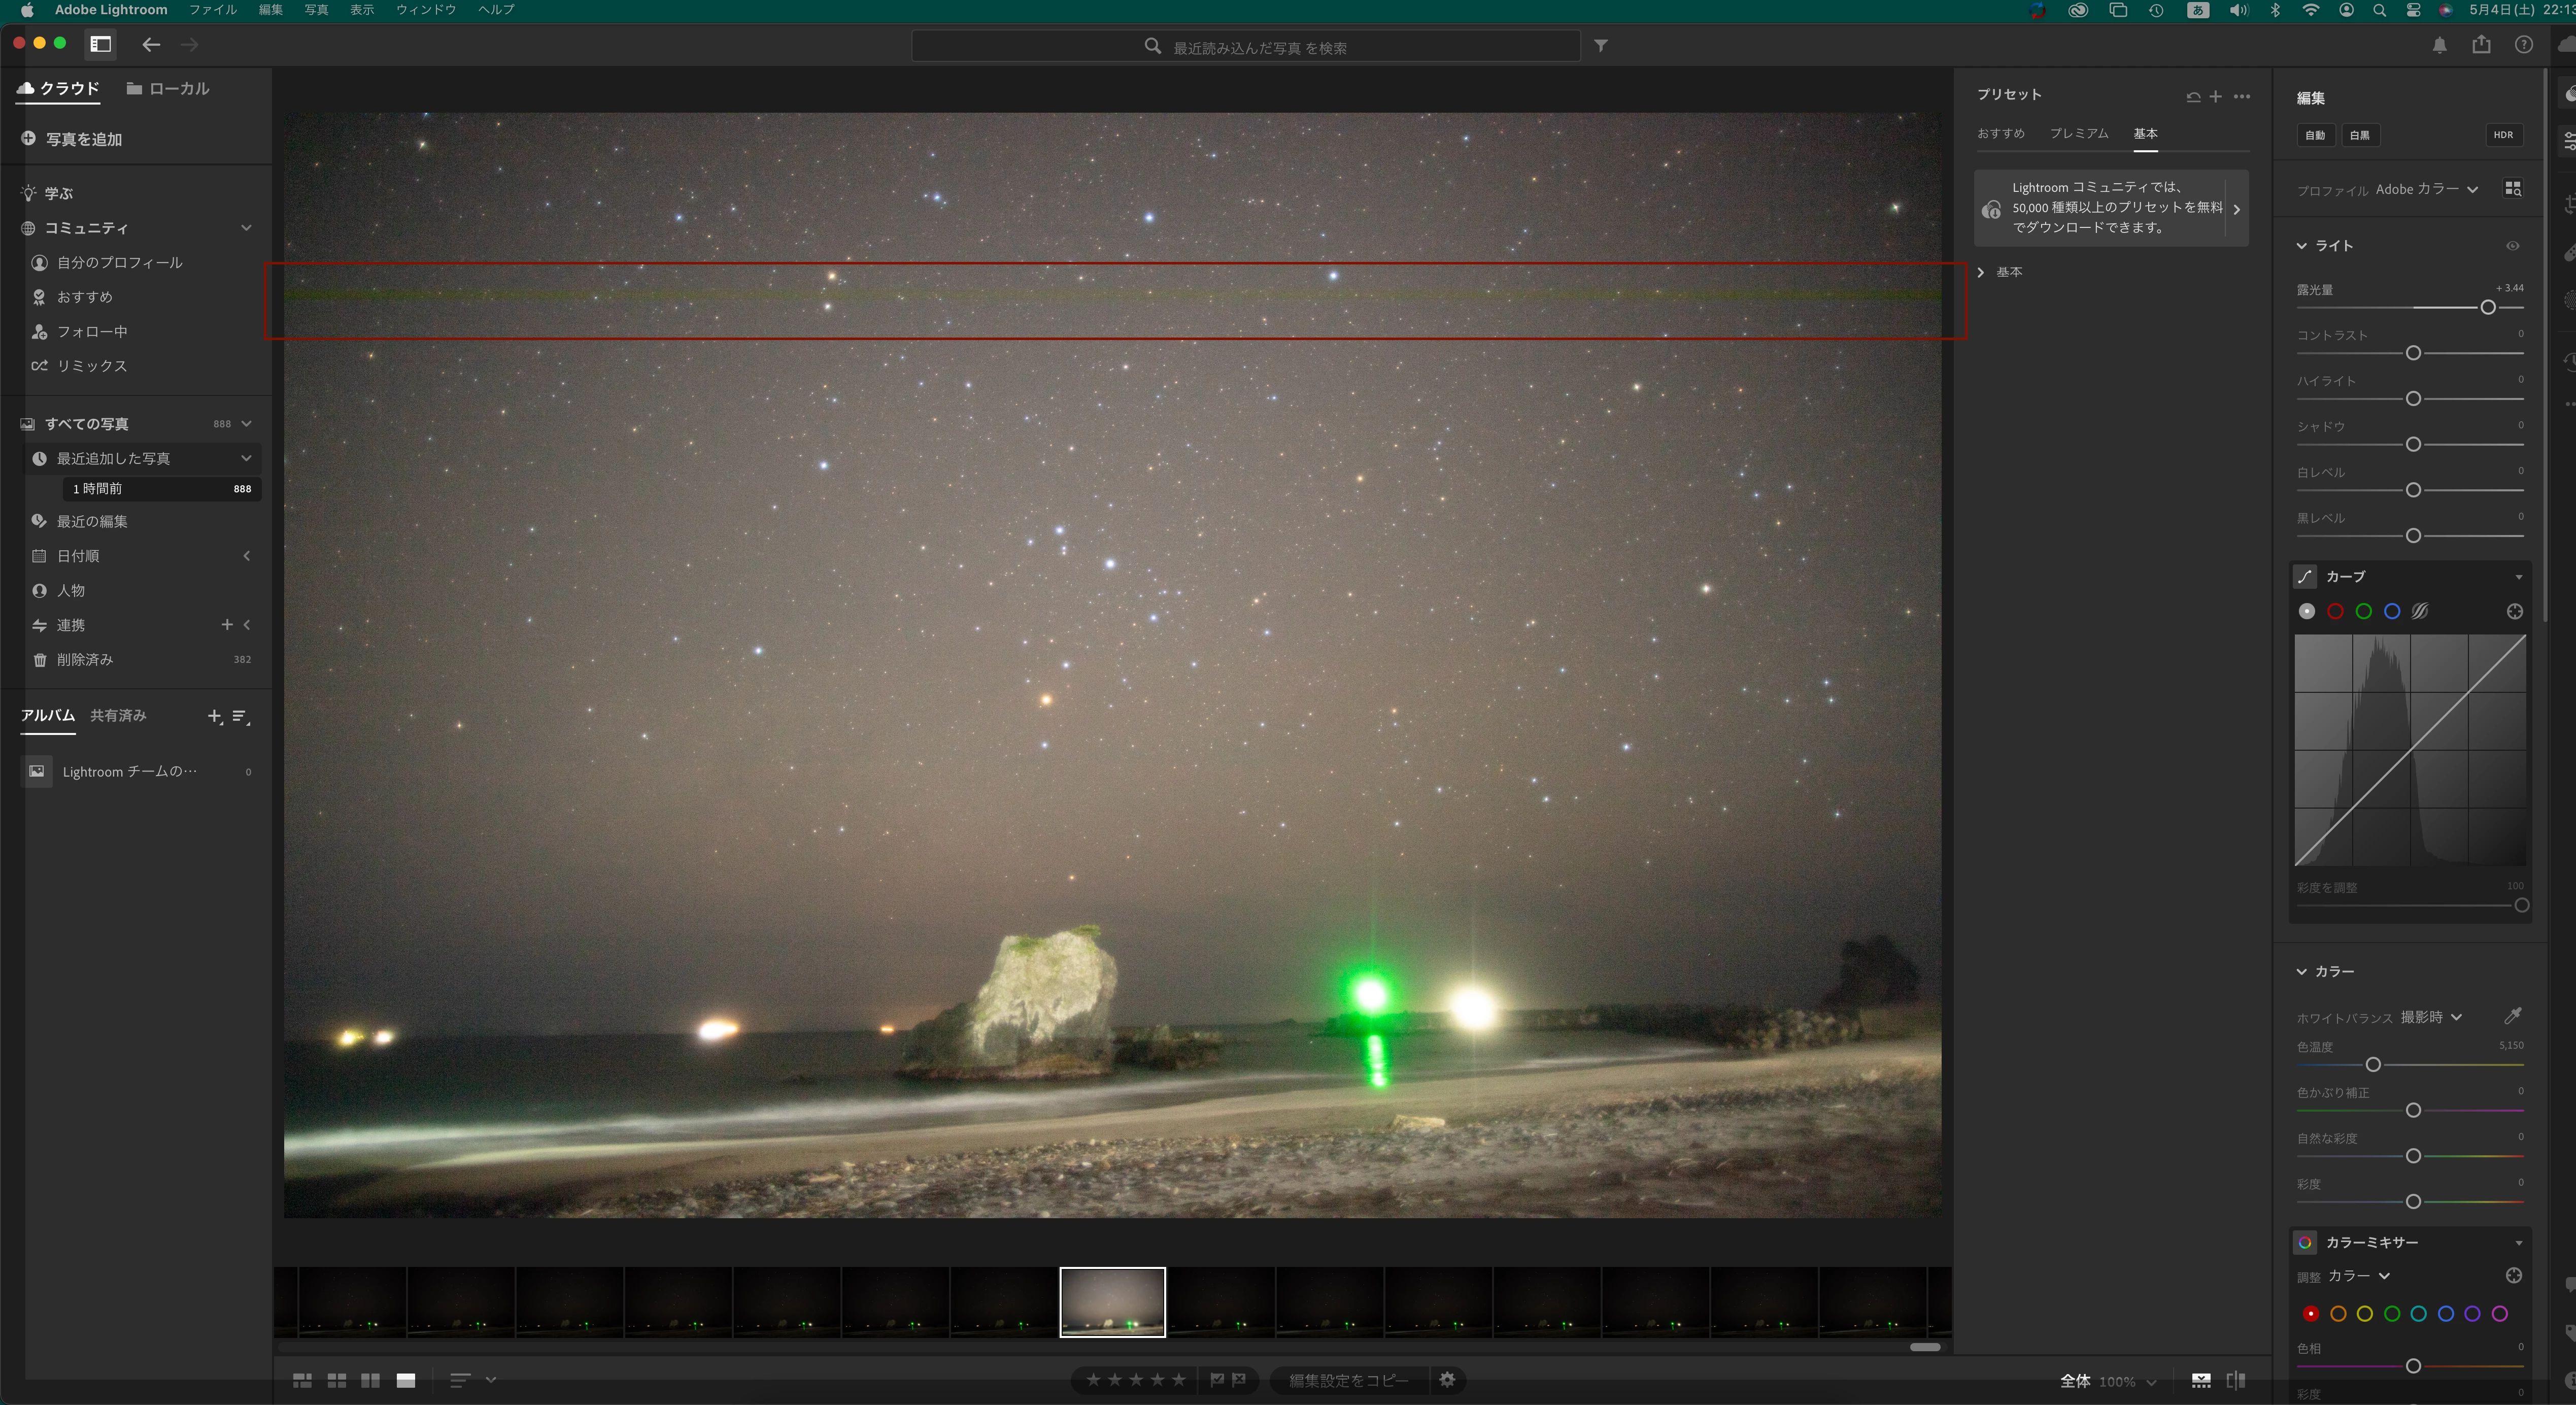Click the 露光量 slider handle
Image resolution: width=2576 pixels, height=1405 pixels.
pyautogui.click(x=2487, y=308)
